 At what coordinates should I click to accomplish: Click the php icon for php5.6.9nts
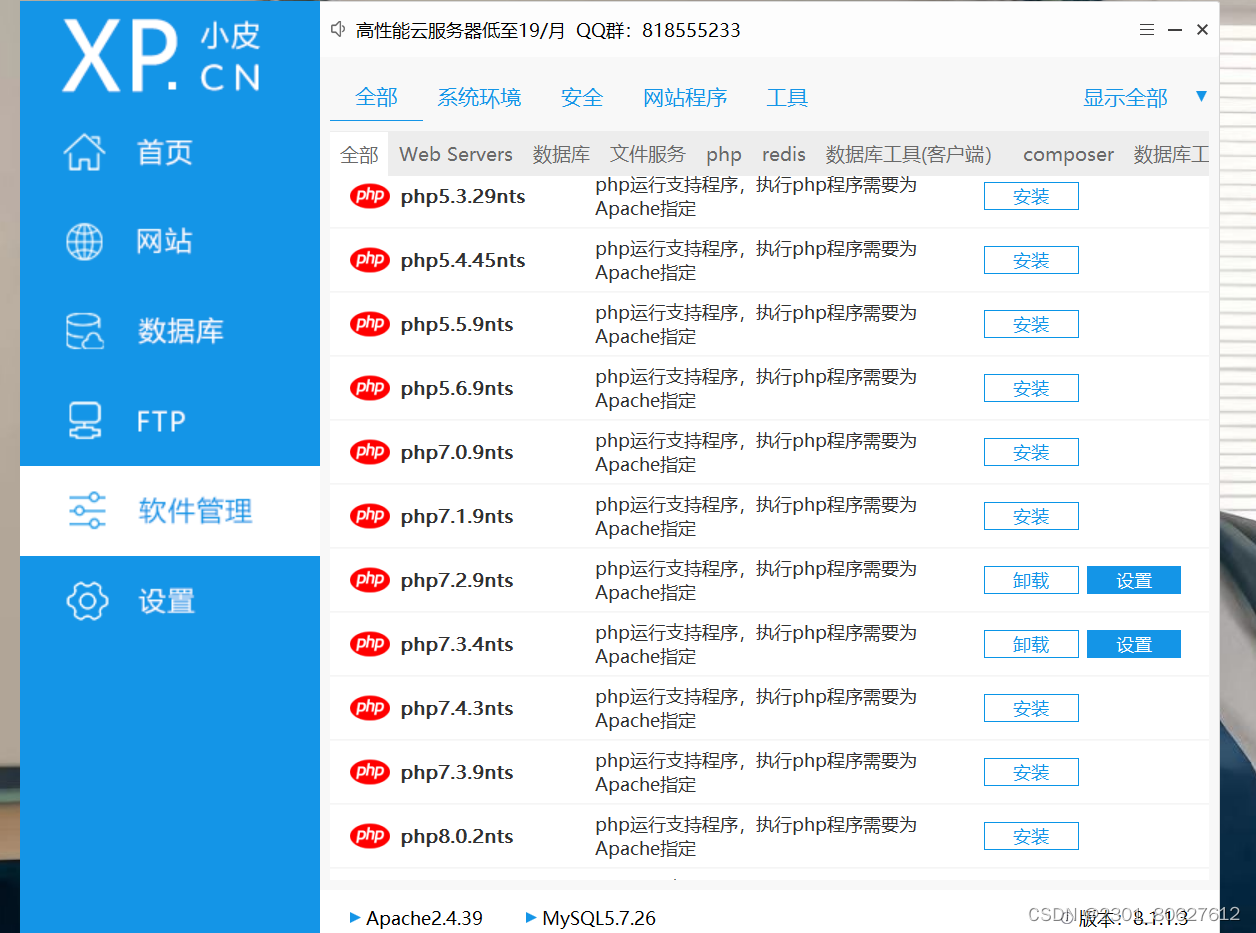click(x=370, y=388)
